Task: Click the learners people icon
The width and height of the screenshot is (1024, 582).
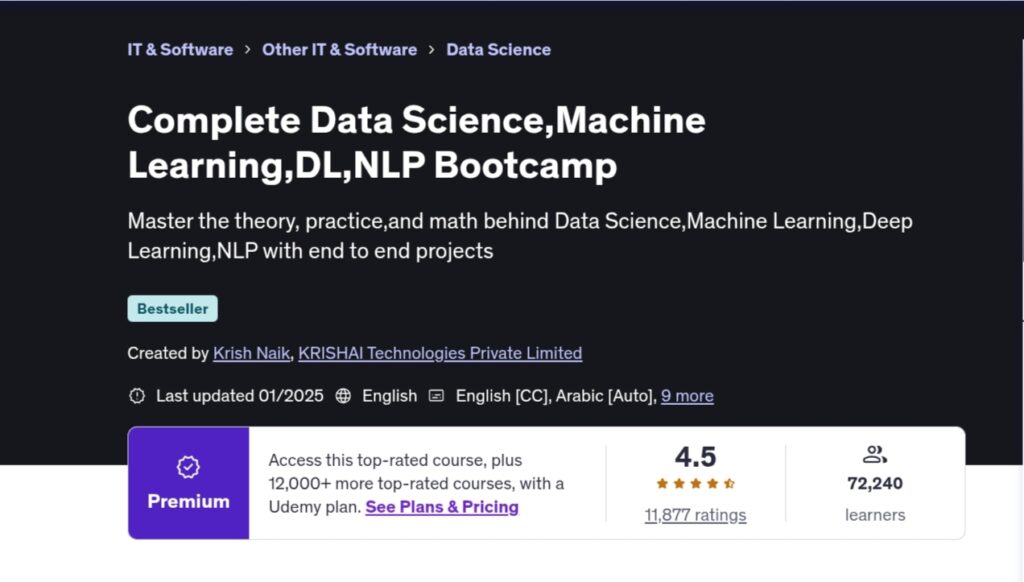Action: pyautogui.click(x=874, y=454)
